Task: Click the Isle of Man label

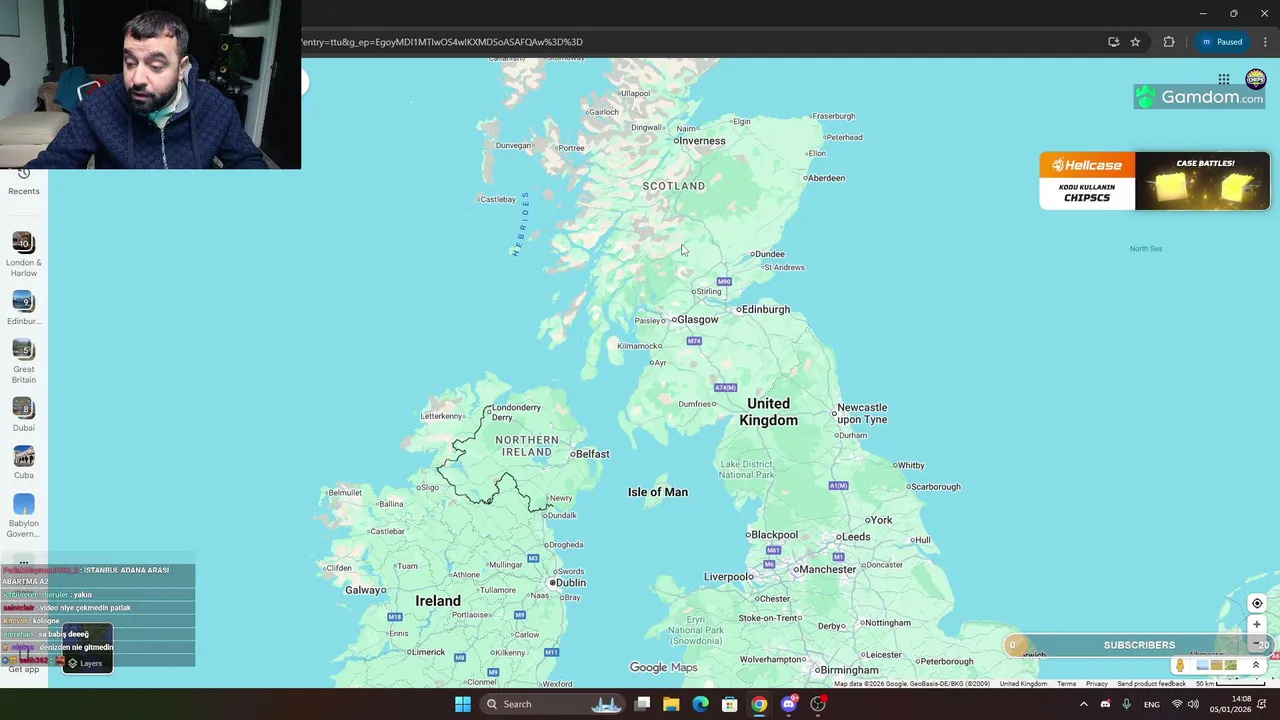Action: coord(658,492)
